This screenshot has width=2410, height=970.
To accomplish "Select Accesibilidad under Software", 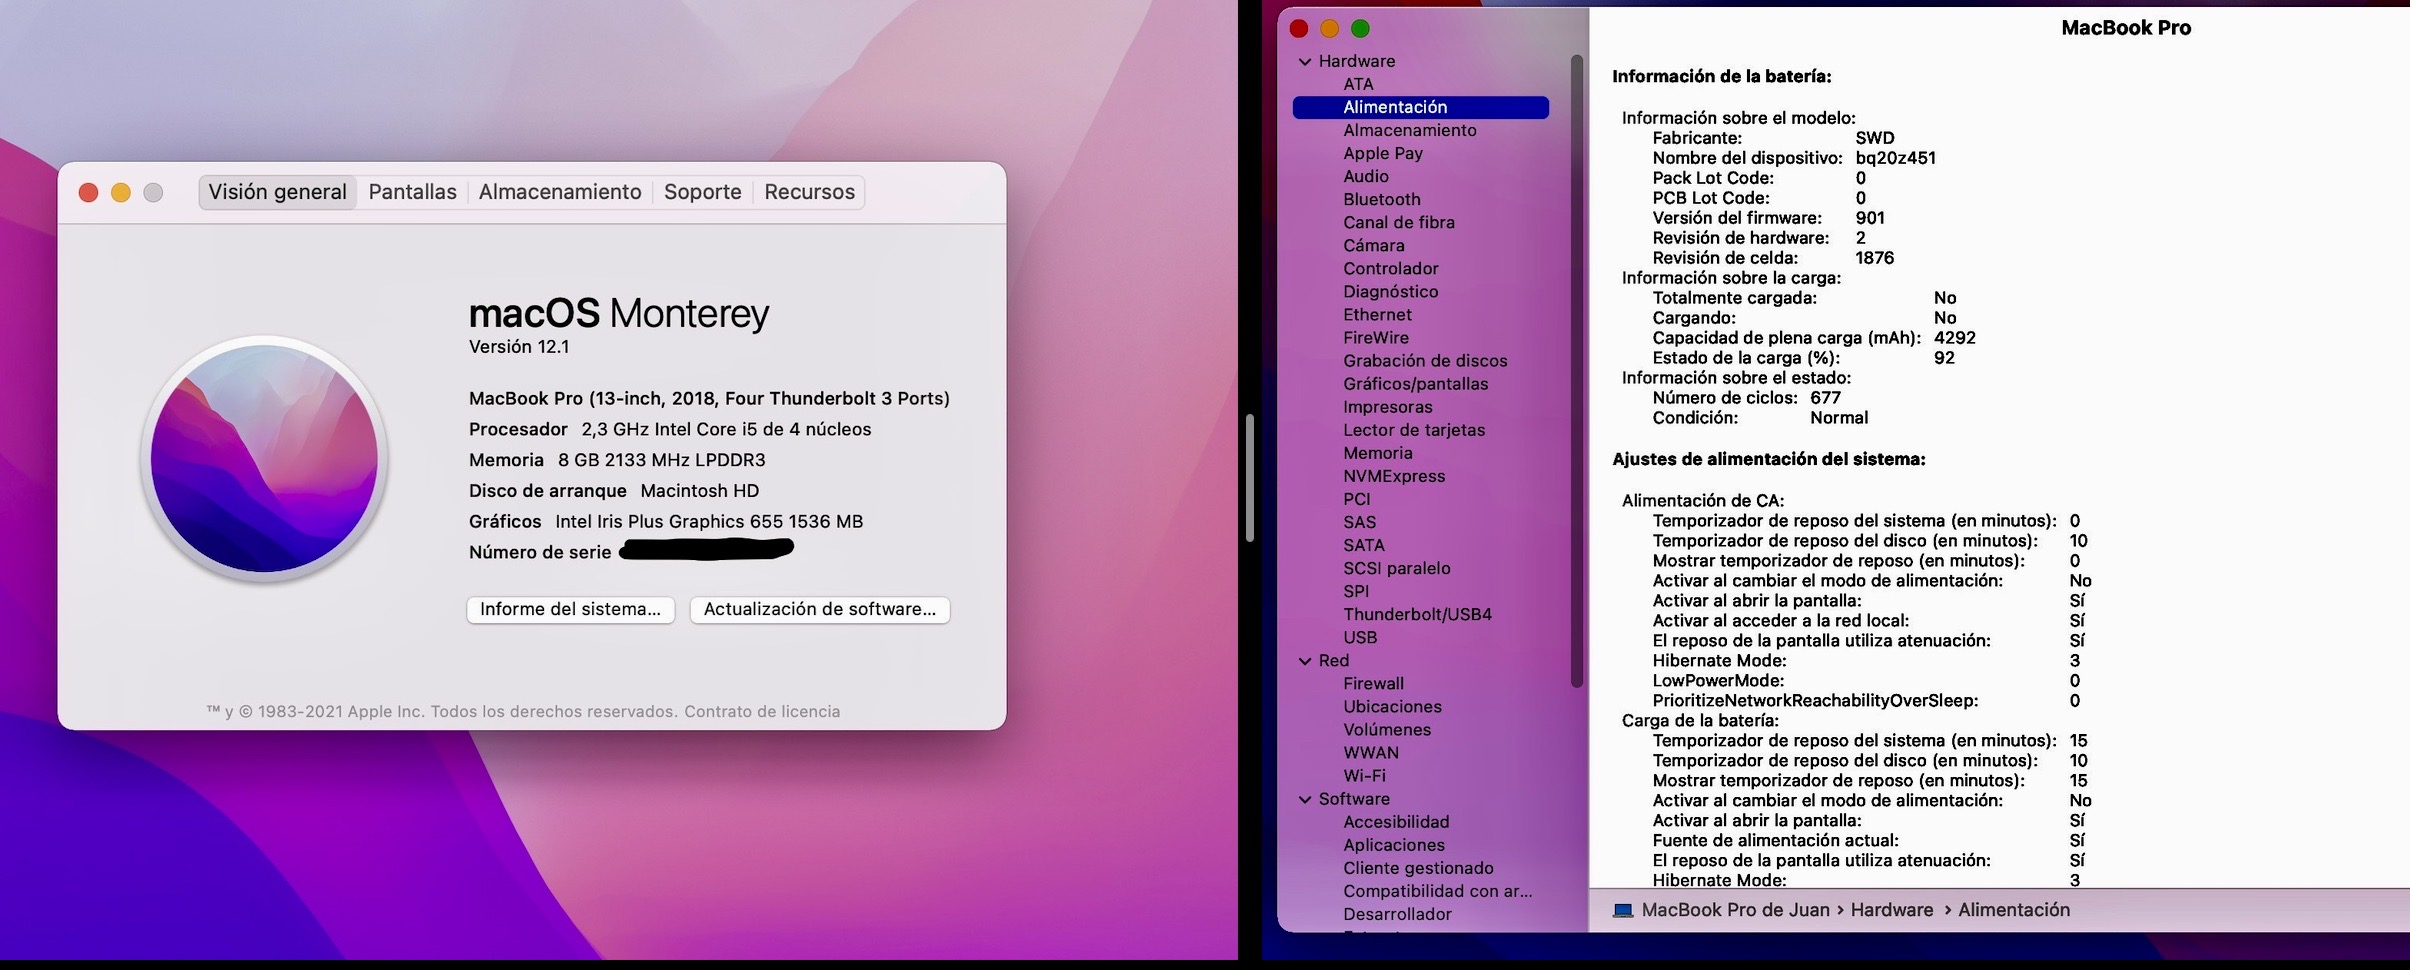I will coord(1395,821).
